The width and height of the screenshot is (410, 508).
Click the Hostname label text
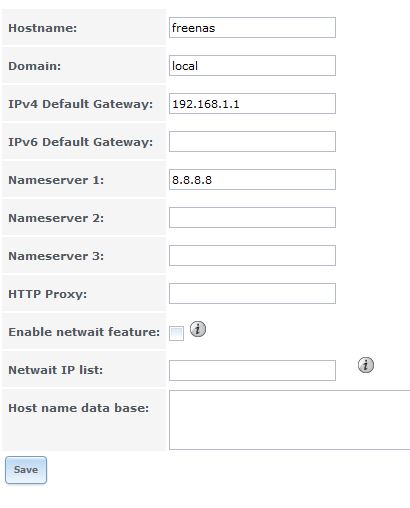tap(43, 28)
